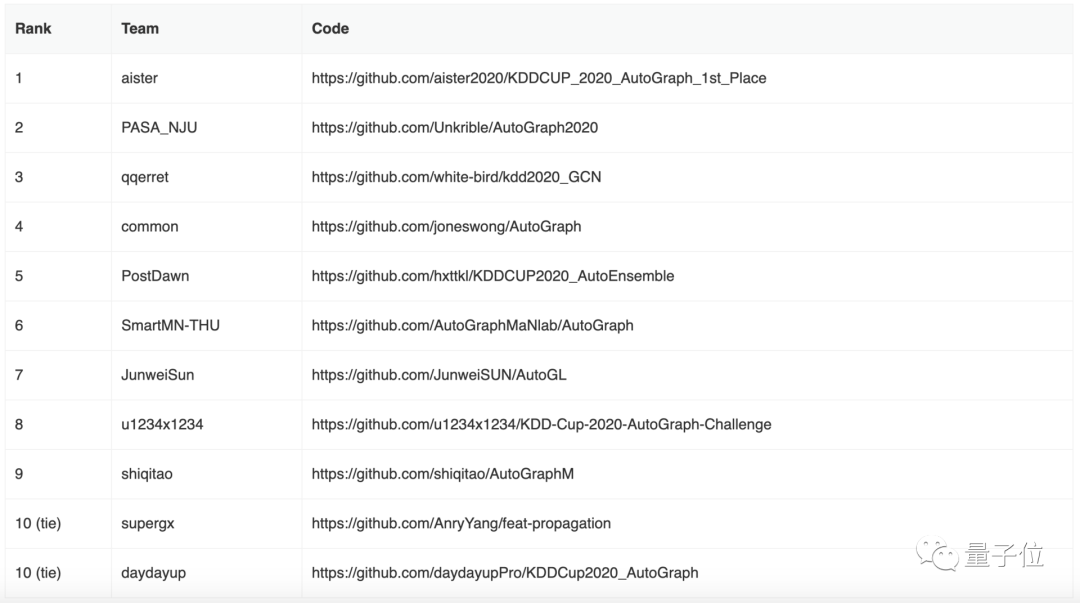Click the WeChat logo icon in the watermark
Image resolution: width=1080 pixels, height=603 pixels.
click(940, 554)
